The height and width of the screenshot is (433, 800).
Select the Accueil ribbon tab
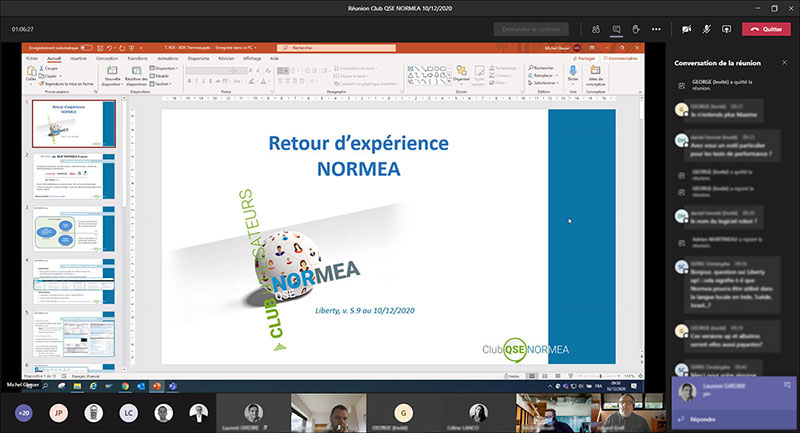(x=54, y=59)
